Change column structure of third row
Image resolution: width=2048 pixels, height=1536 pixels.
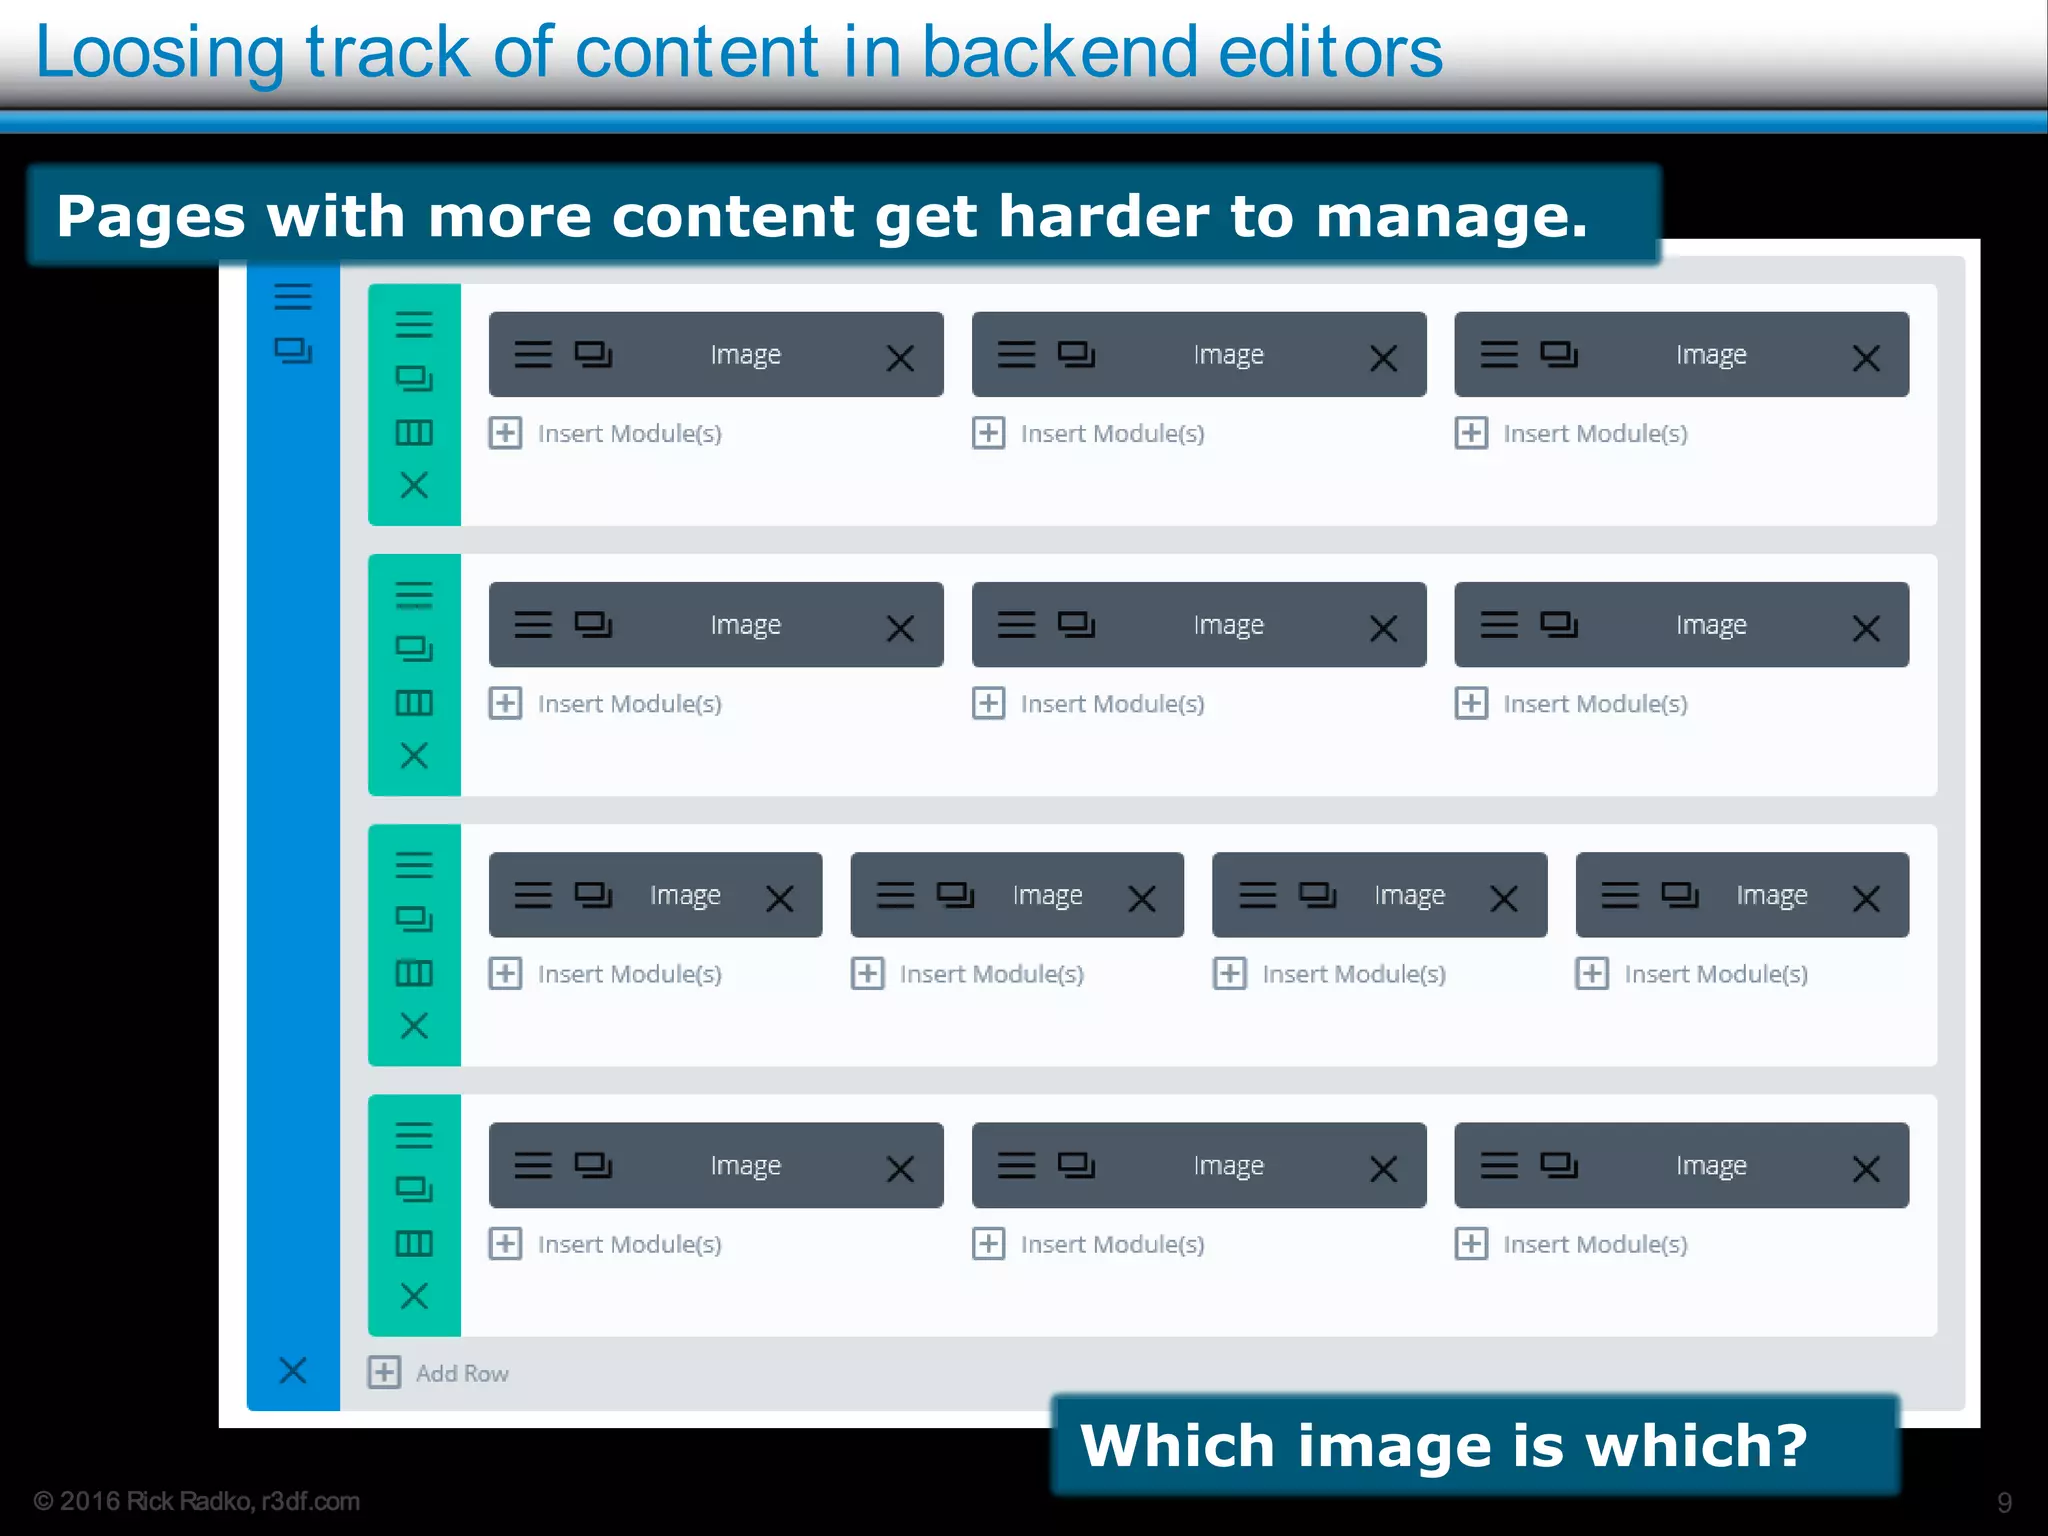(x=414, y=973)
